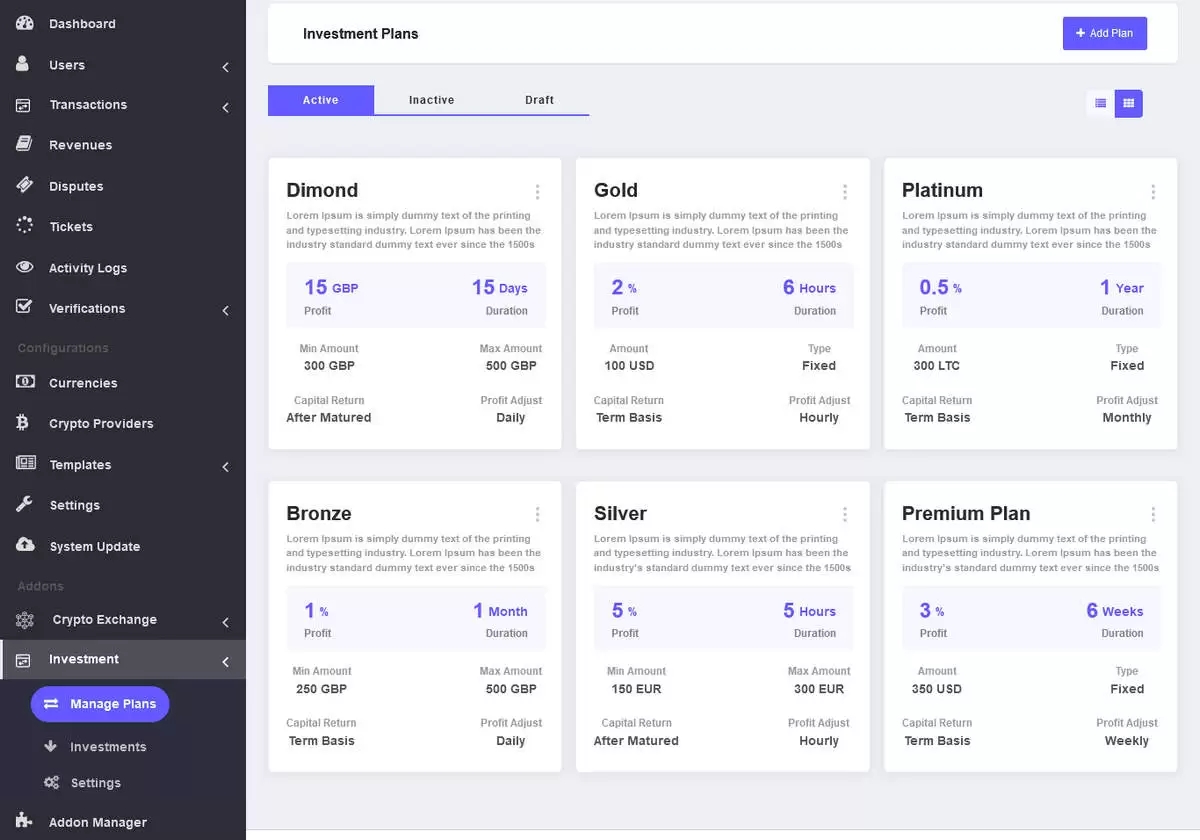
Task: Click the Settings wrench icon
Action: click(x=25, y=505)
